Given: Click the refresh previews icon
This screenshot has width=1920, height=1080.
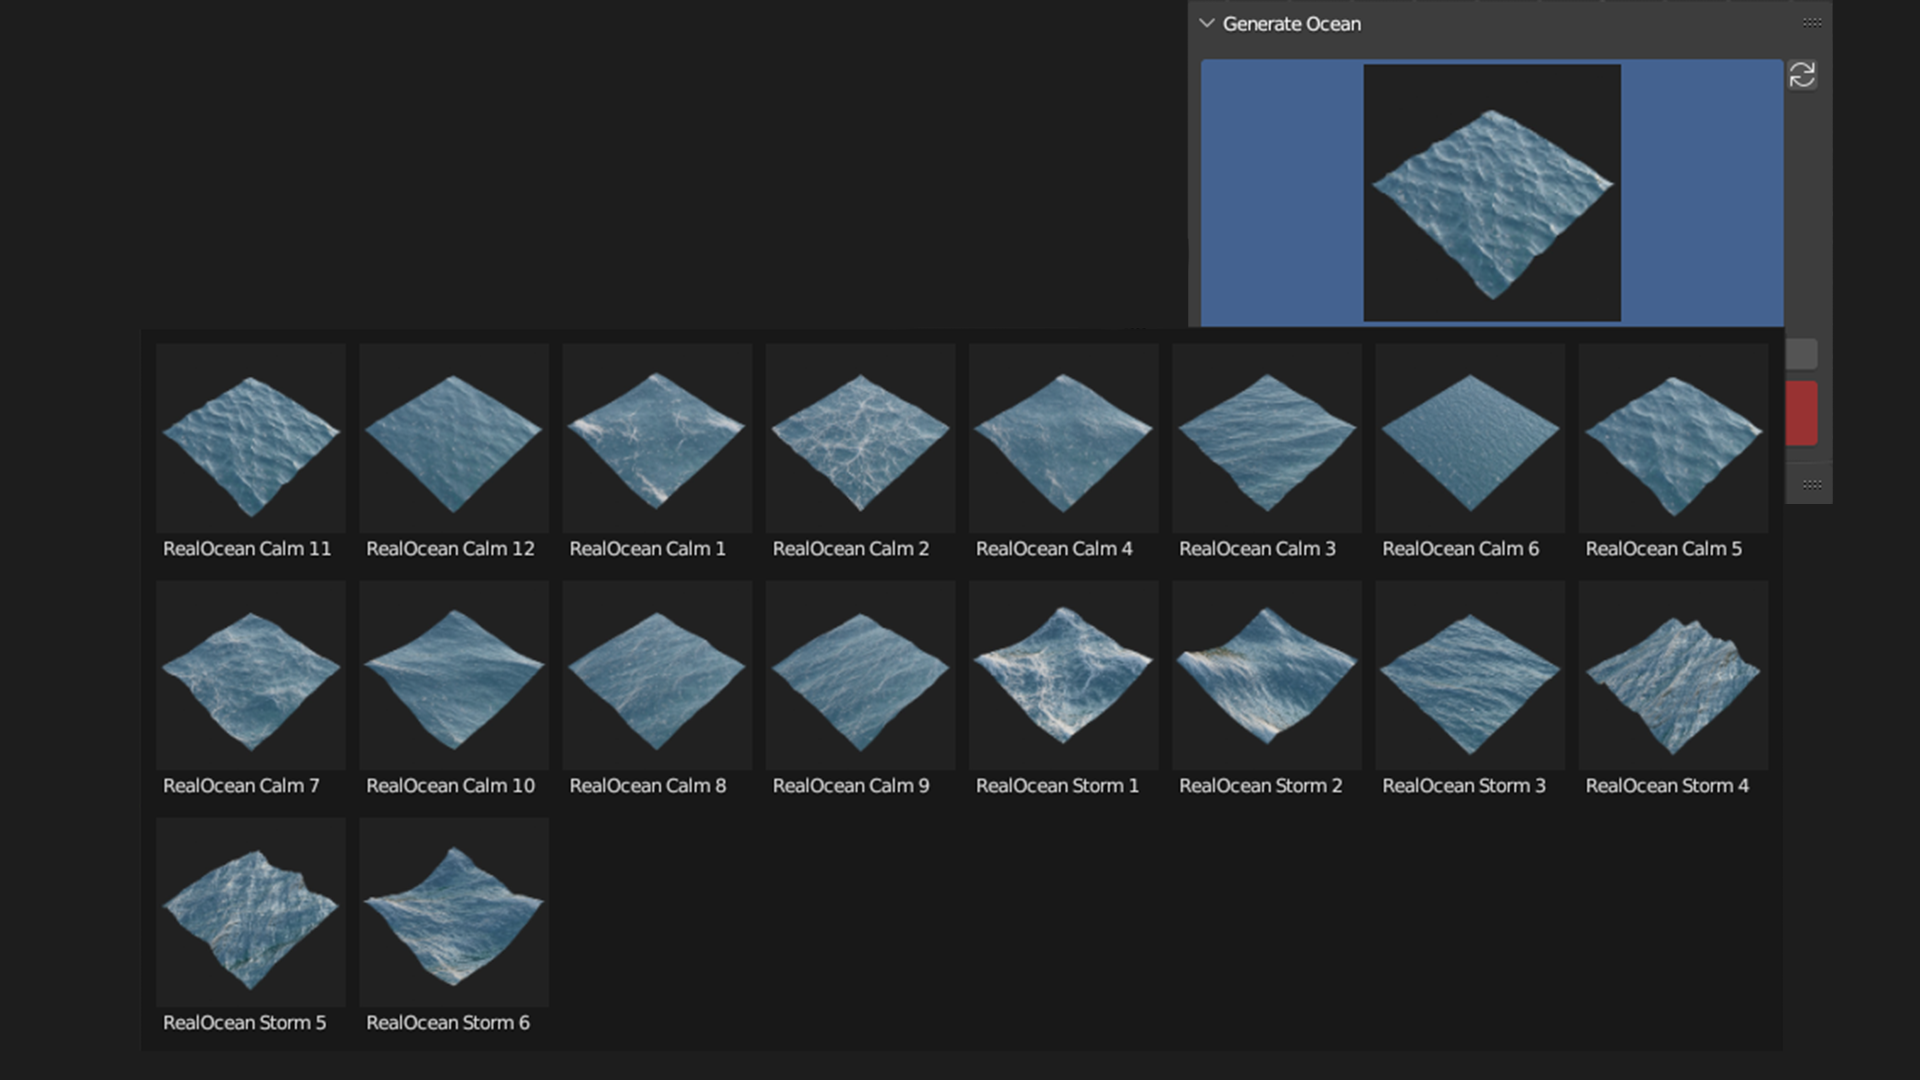Looking at the screenshot, I should coord(1802,75).
